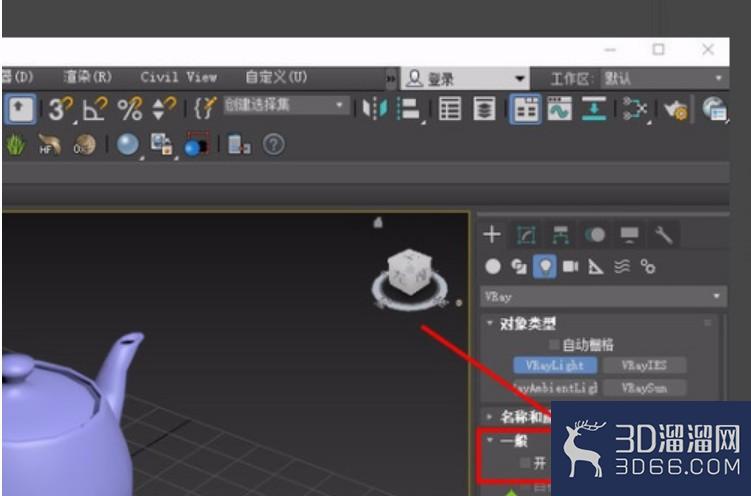Click the VRaySun button

(644, 387)
